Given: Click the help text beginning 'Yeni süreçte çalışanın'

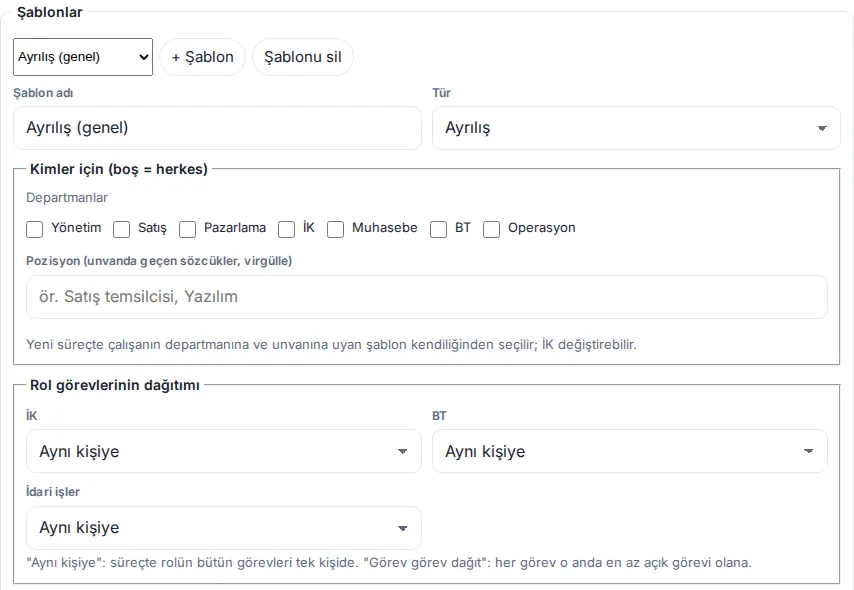Looking at the screenshot, I should pyautogui.click(x=331, y=345).
